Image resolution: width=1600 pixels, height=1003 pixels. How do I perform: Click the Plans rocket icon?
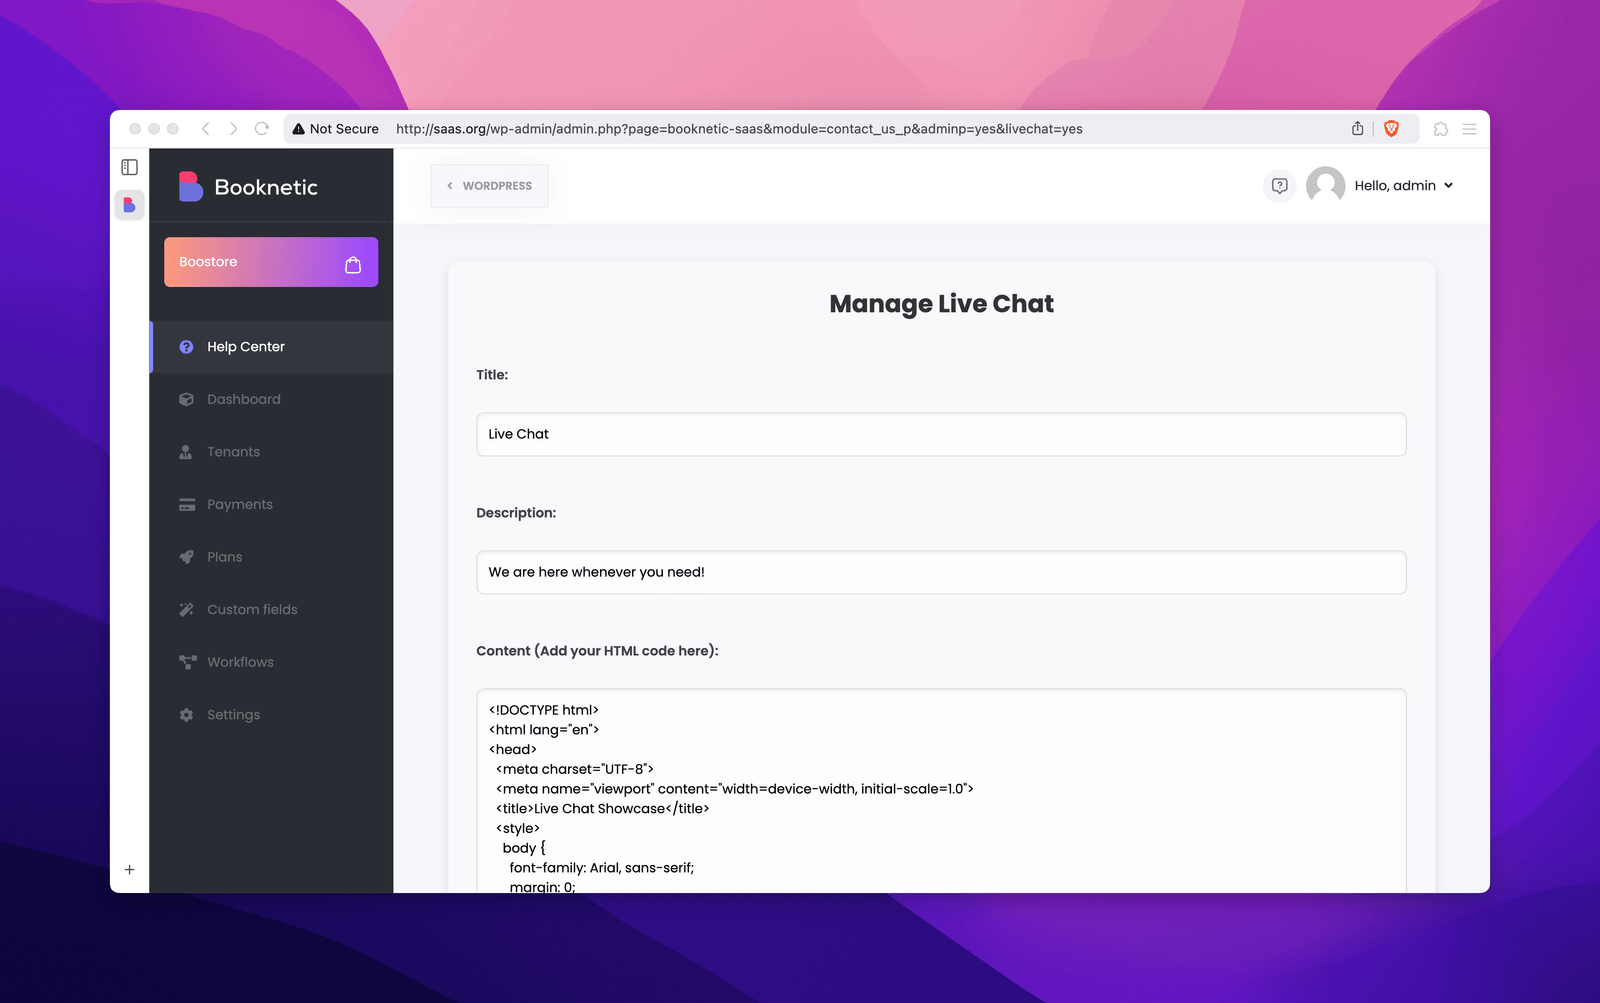tap(186, 557)
